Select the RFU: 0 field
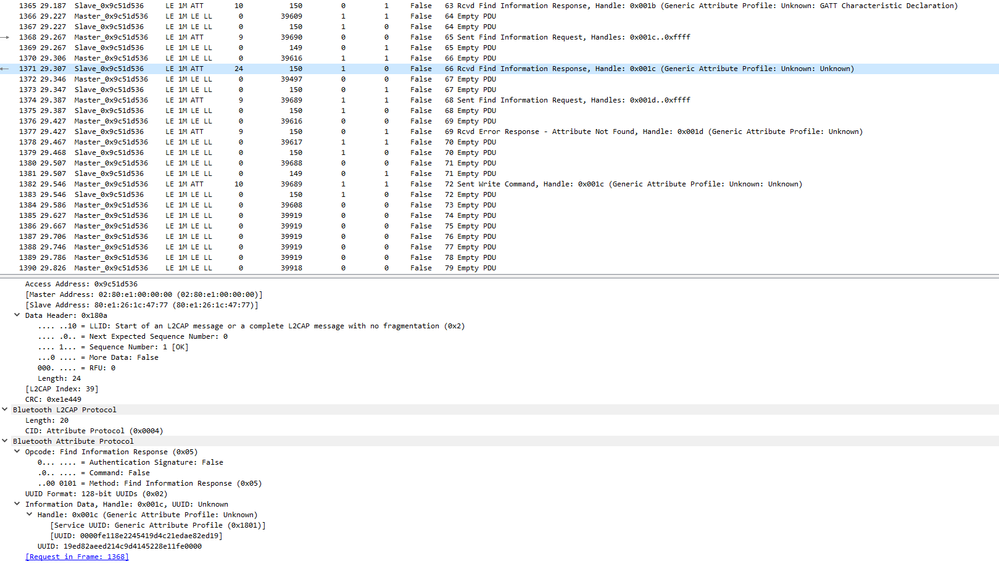Screen dimensions: 999x566 pos(76,368)
